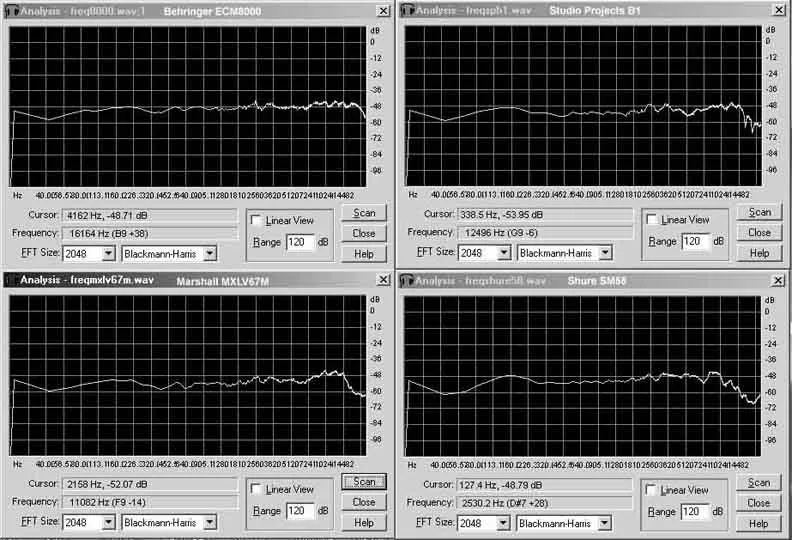Viewport: 792px width, 540px height.
Task: Click Frequency field reading 12496 Hz
Action: coord(545,232)
